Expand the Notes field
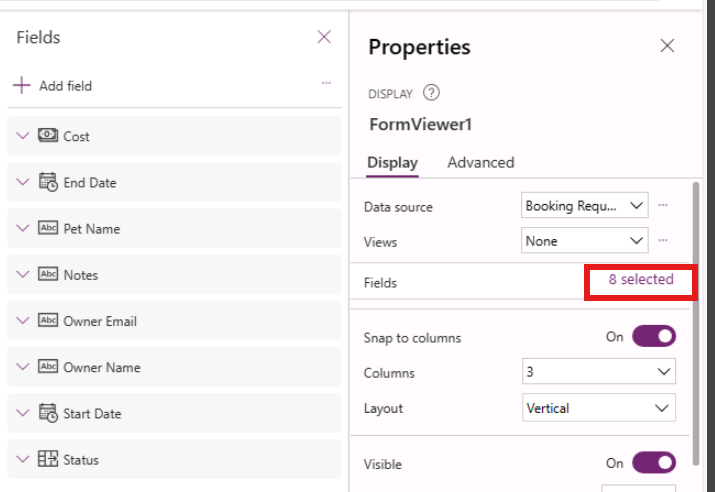The height and width of the screenshot is (492, 715). (23, 275)
